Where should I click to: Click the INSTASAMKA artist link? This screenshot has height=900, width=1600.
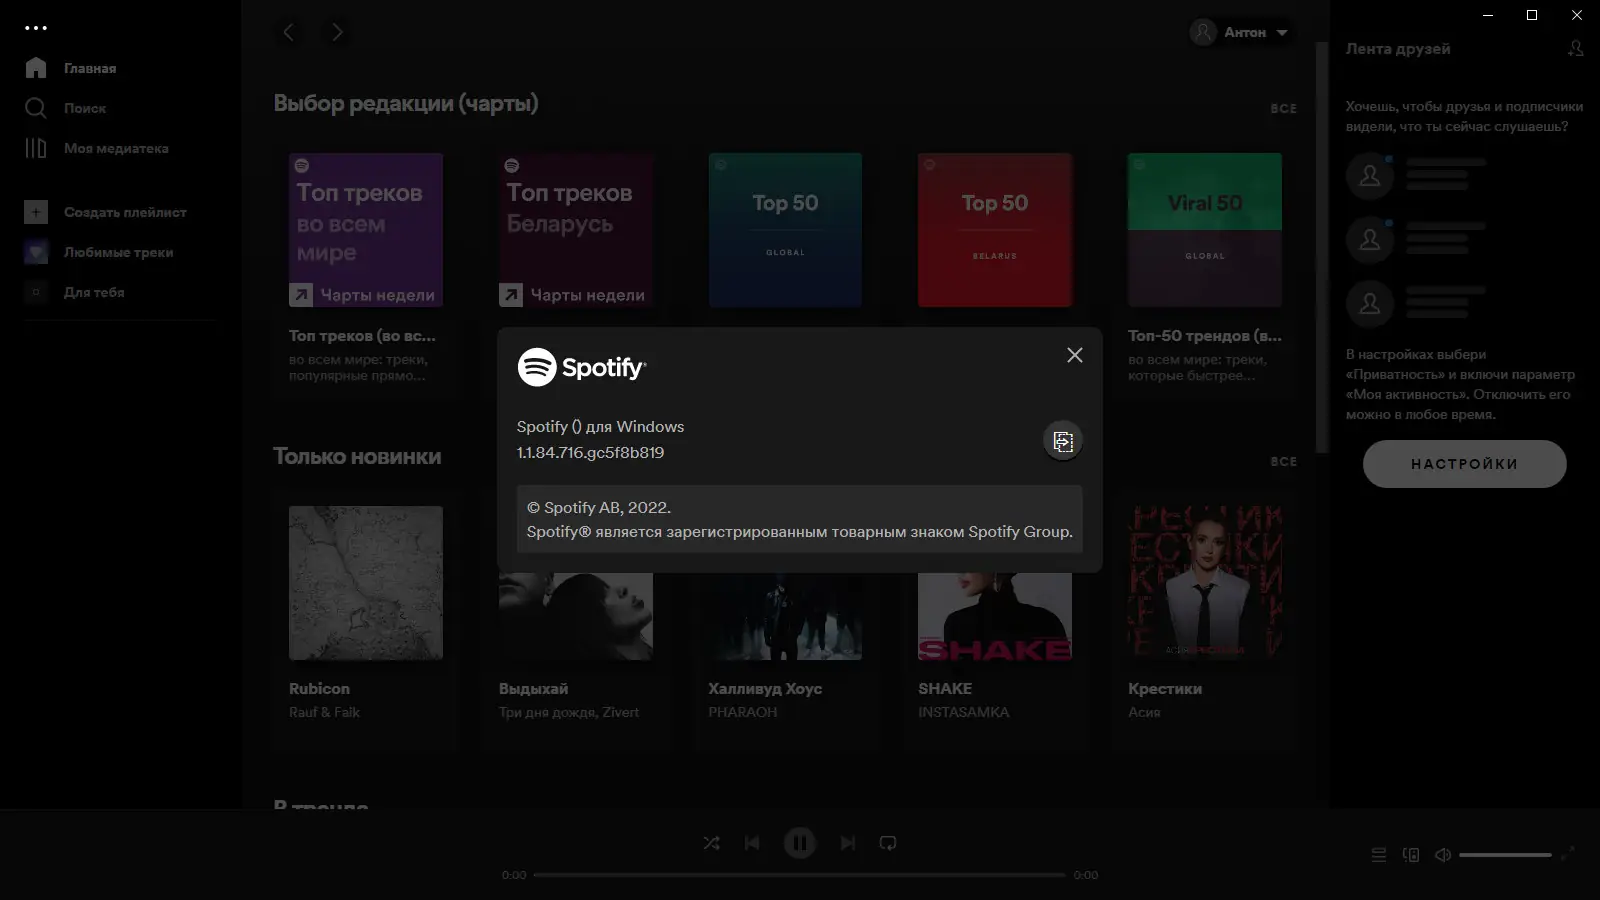(964, 712)
